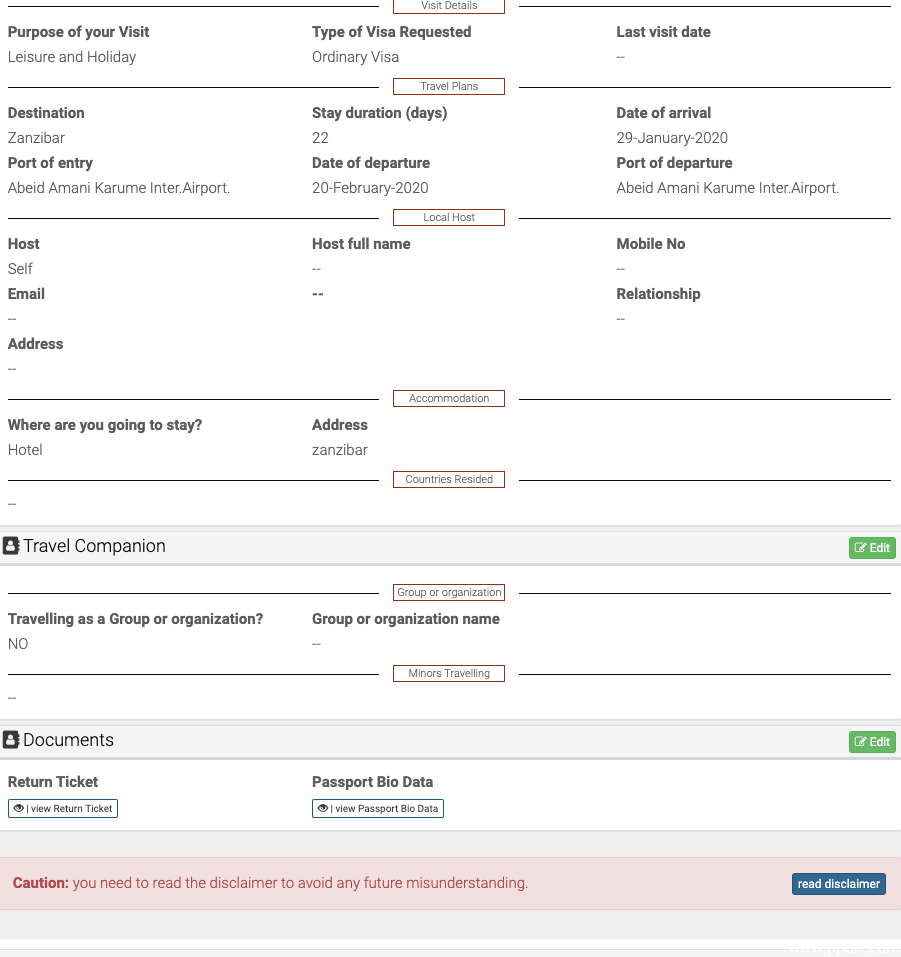Screen dimensions: 901x957
Task: Click the Documents panel heading
Action: coord(68,740)
